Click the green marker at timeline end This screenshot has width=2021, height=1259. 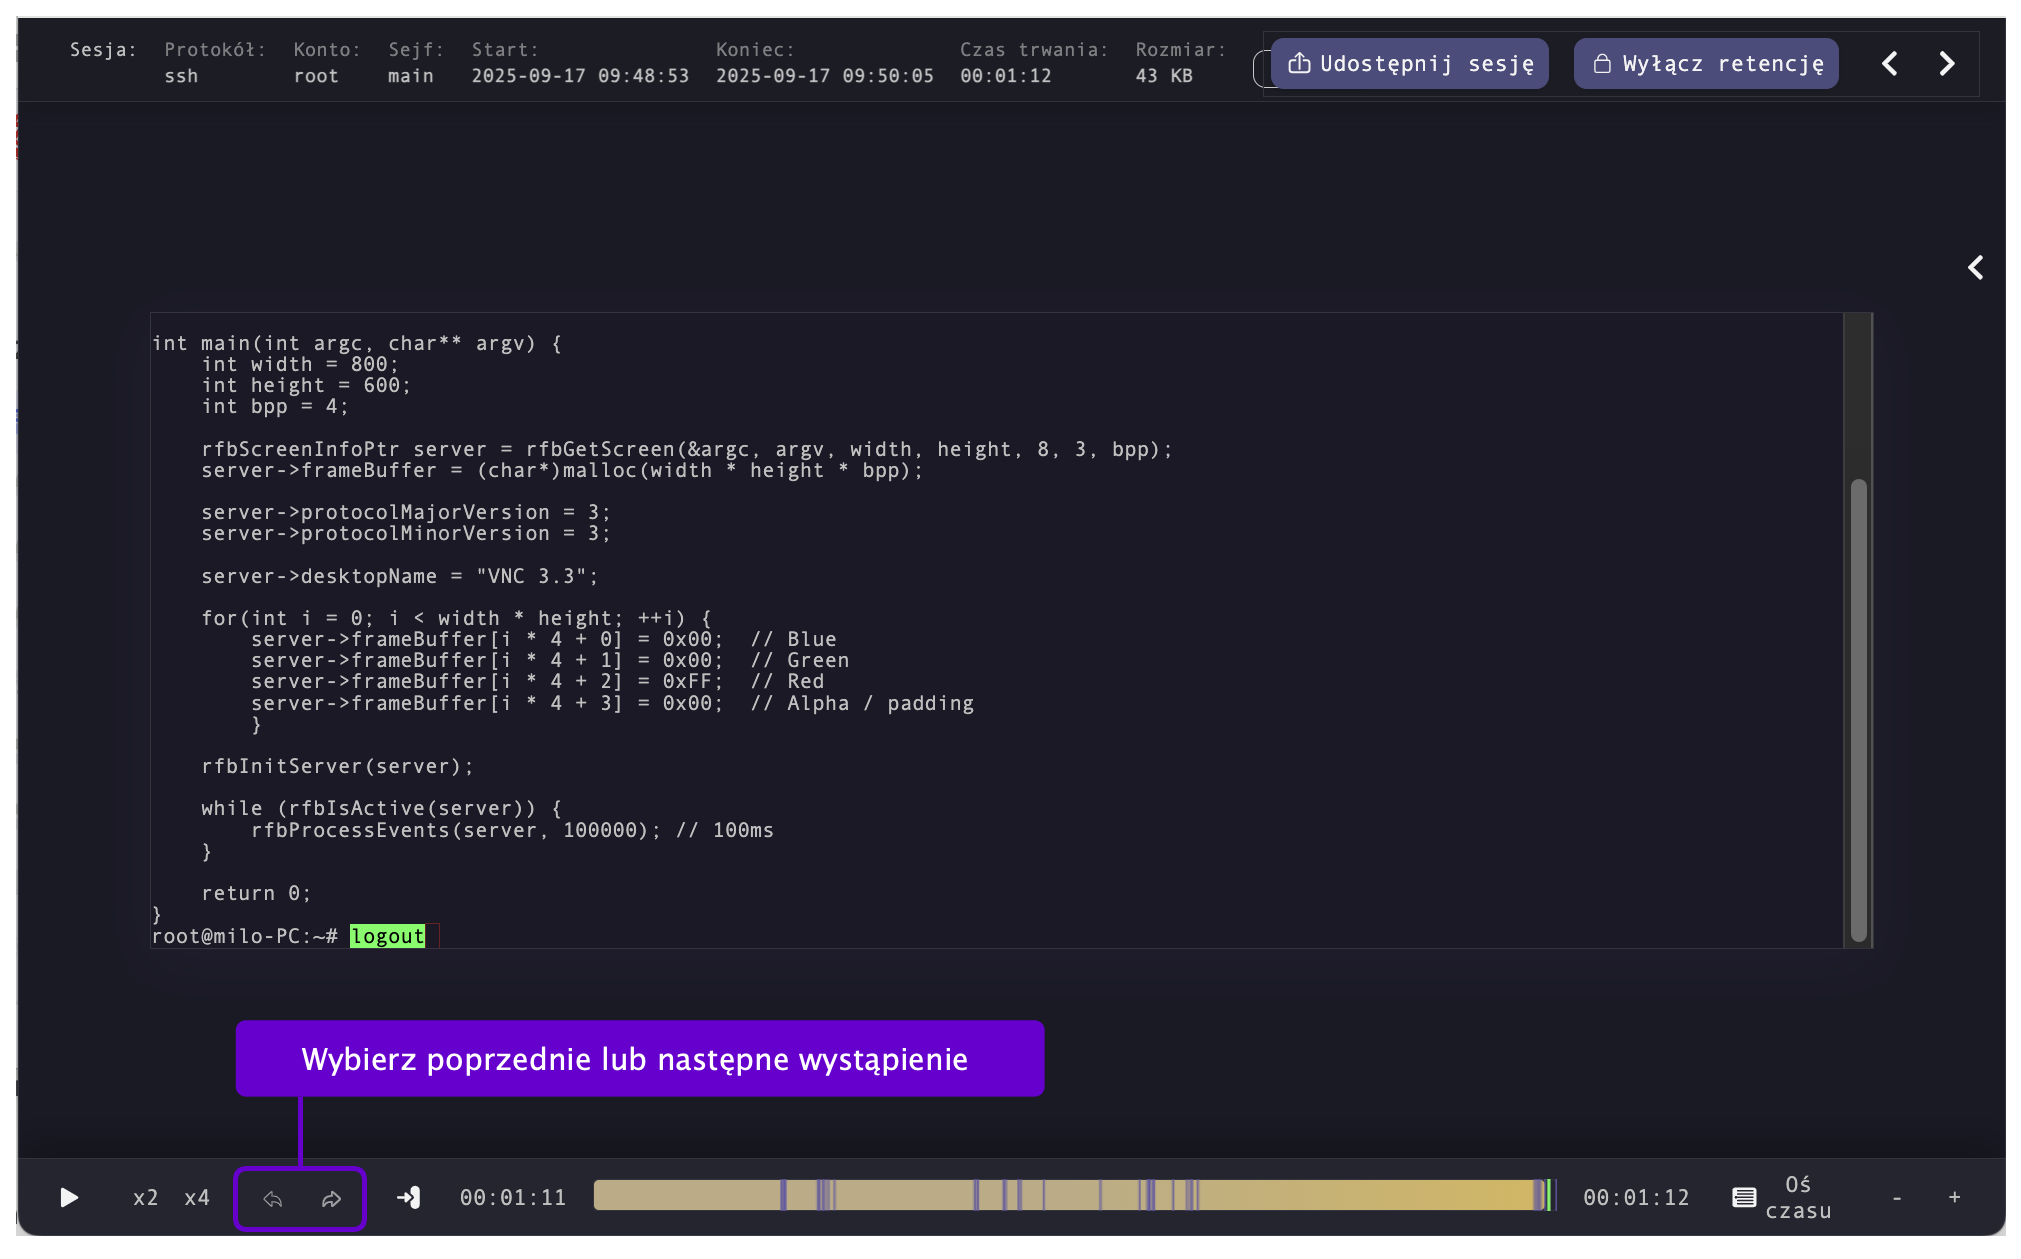coord(1549,1195)
